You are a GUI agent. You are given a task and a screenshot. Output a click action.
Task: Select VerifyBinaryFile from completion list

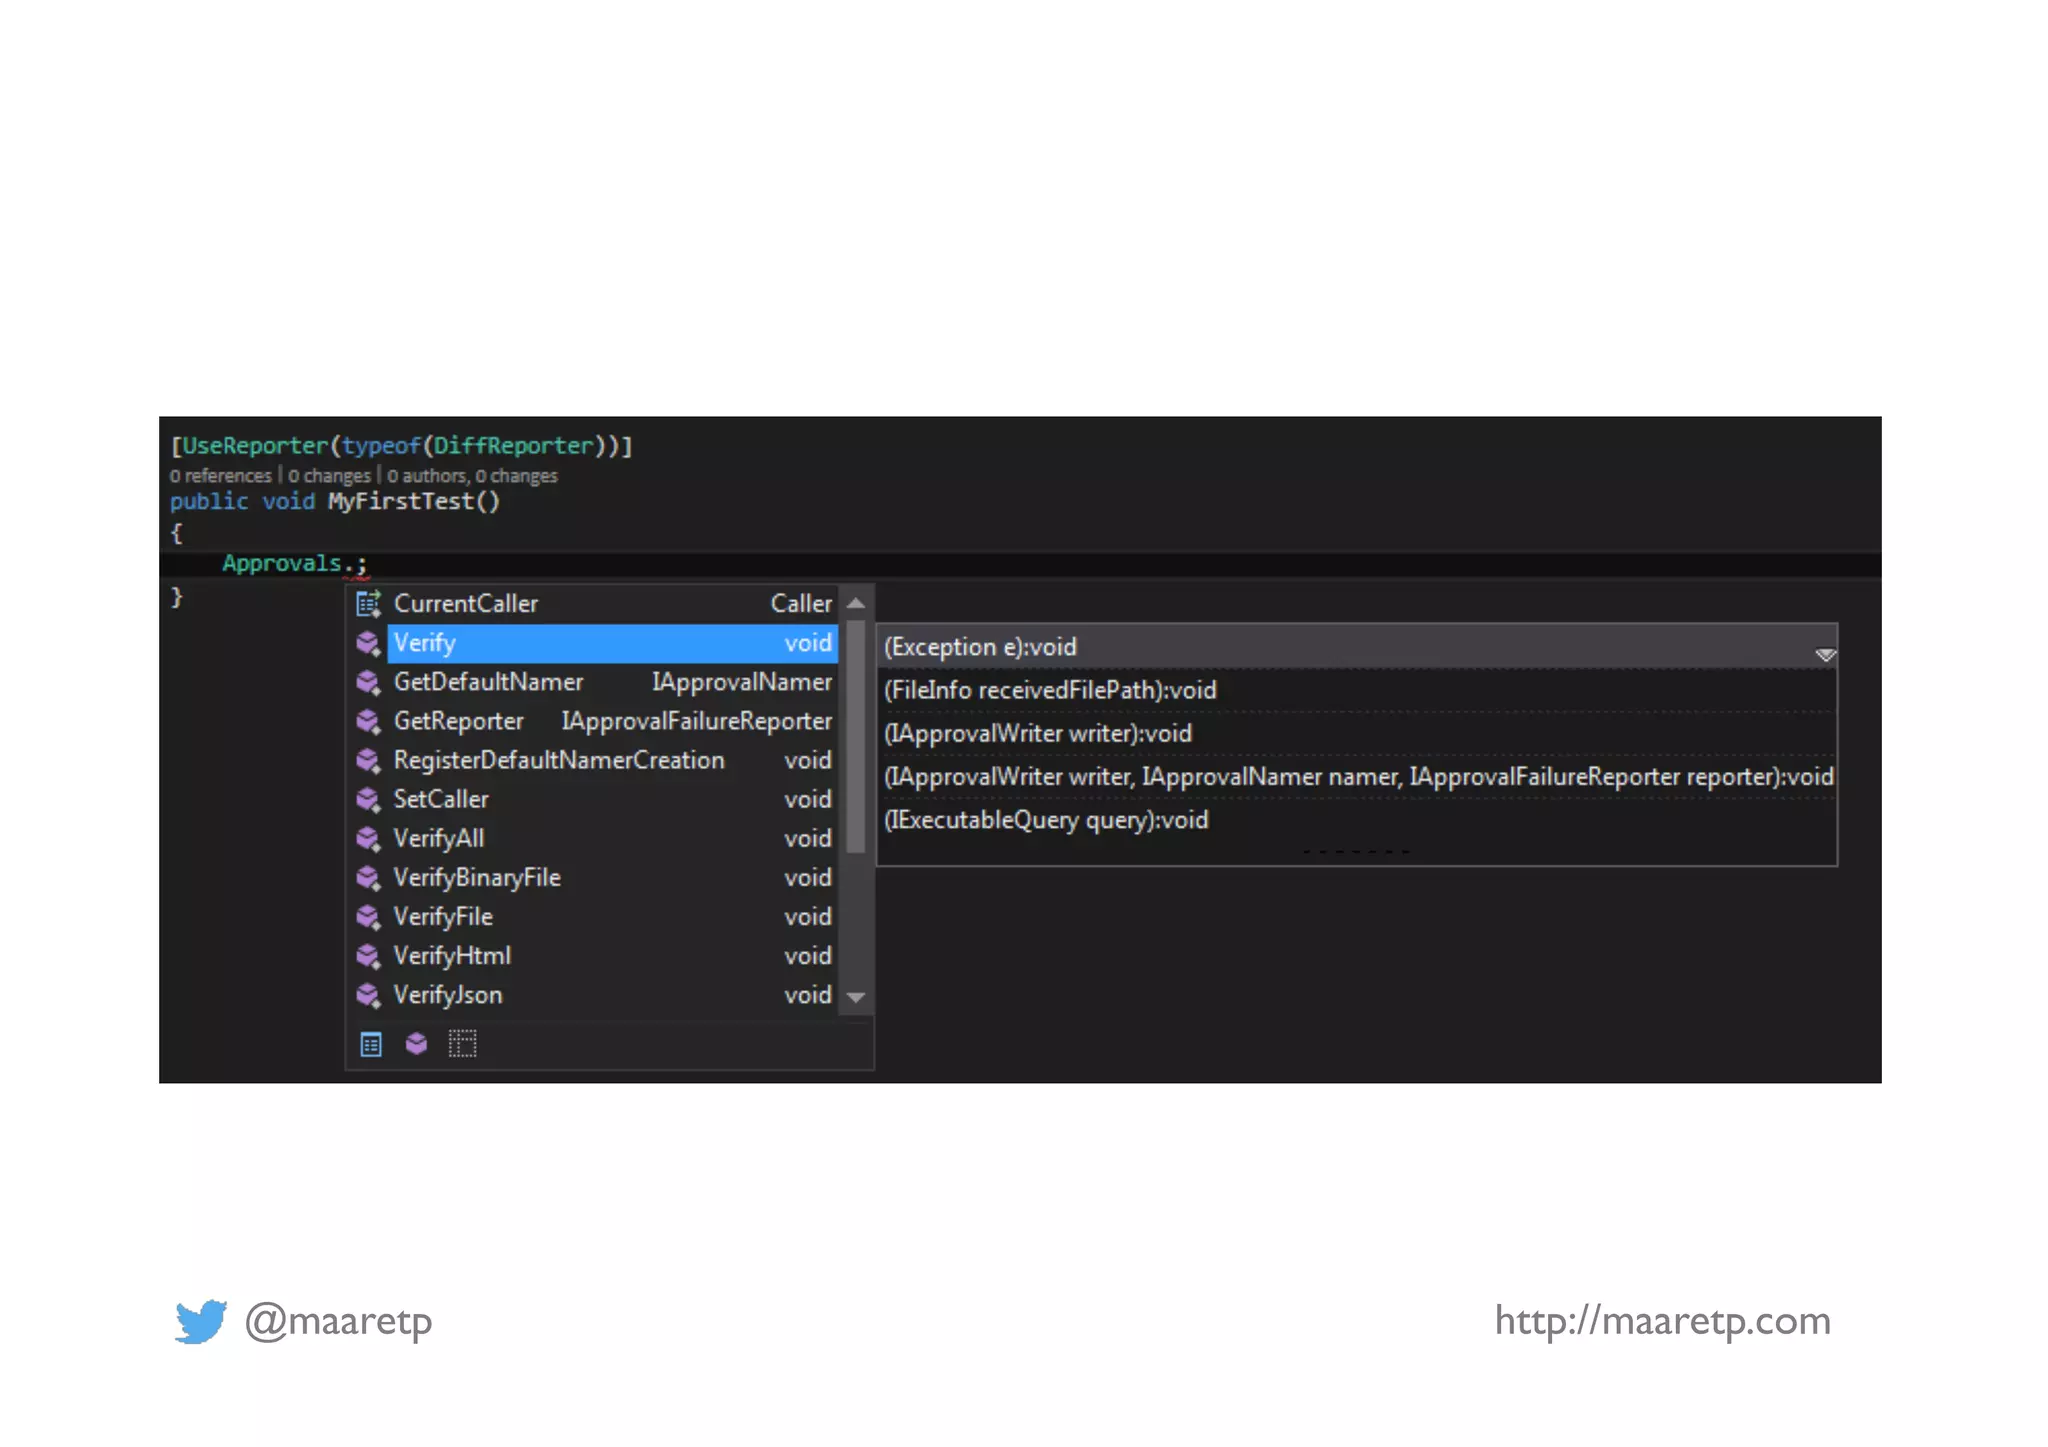[477, 877]
